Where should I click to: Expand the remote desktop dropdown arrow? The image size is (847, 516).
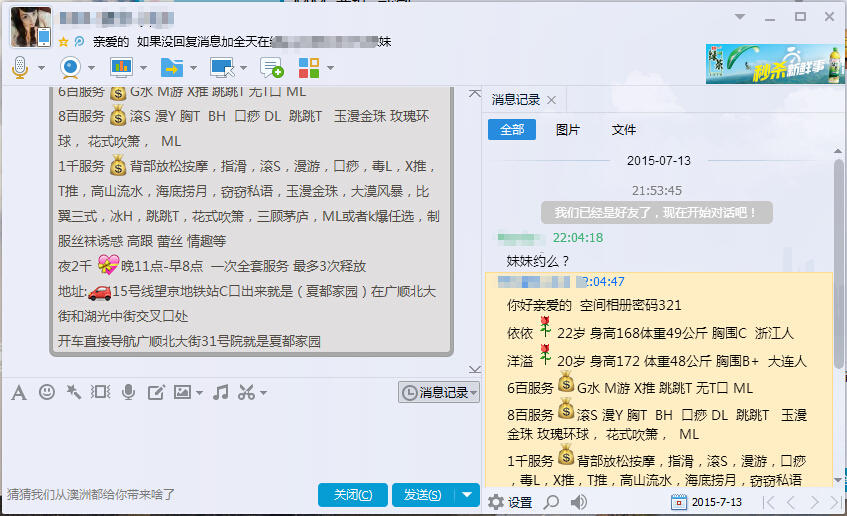(244, 68)
